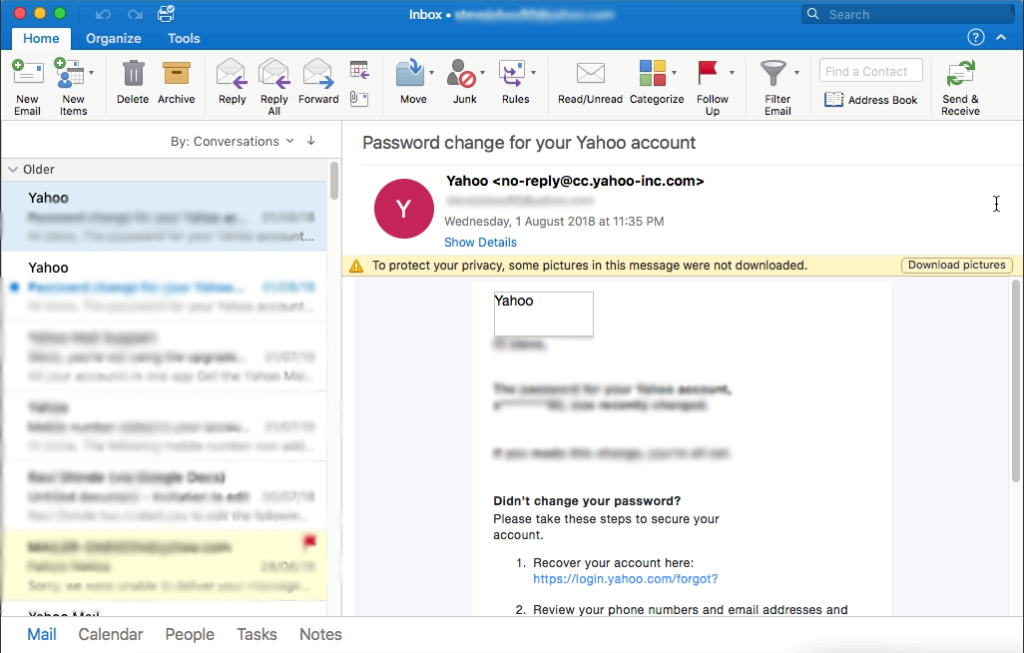Click the message list scrollbar
The image size is (1024, 653).
pos(334,181)
